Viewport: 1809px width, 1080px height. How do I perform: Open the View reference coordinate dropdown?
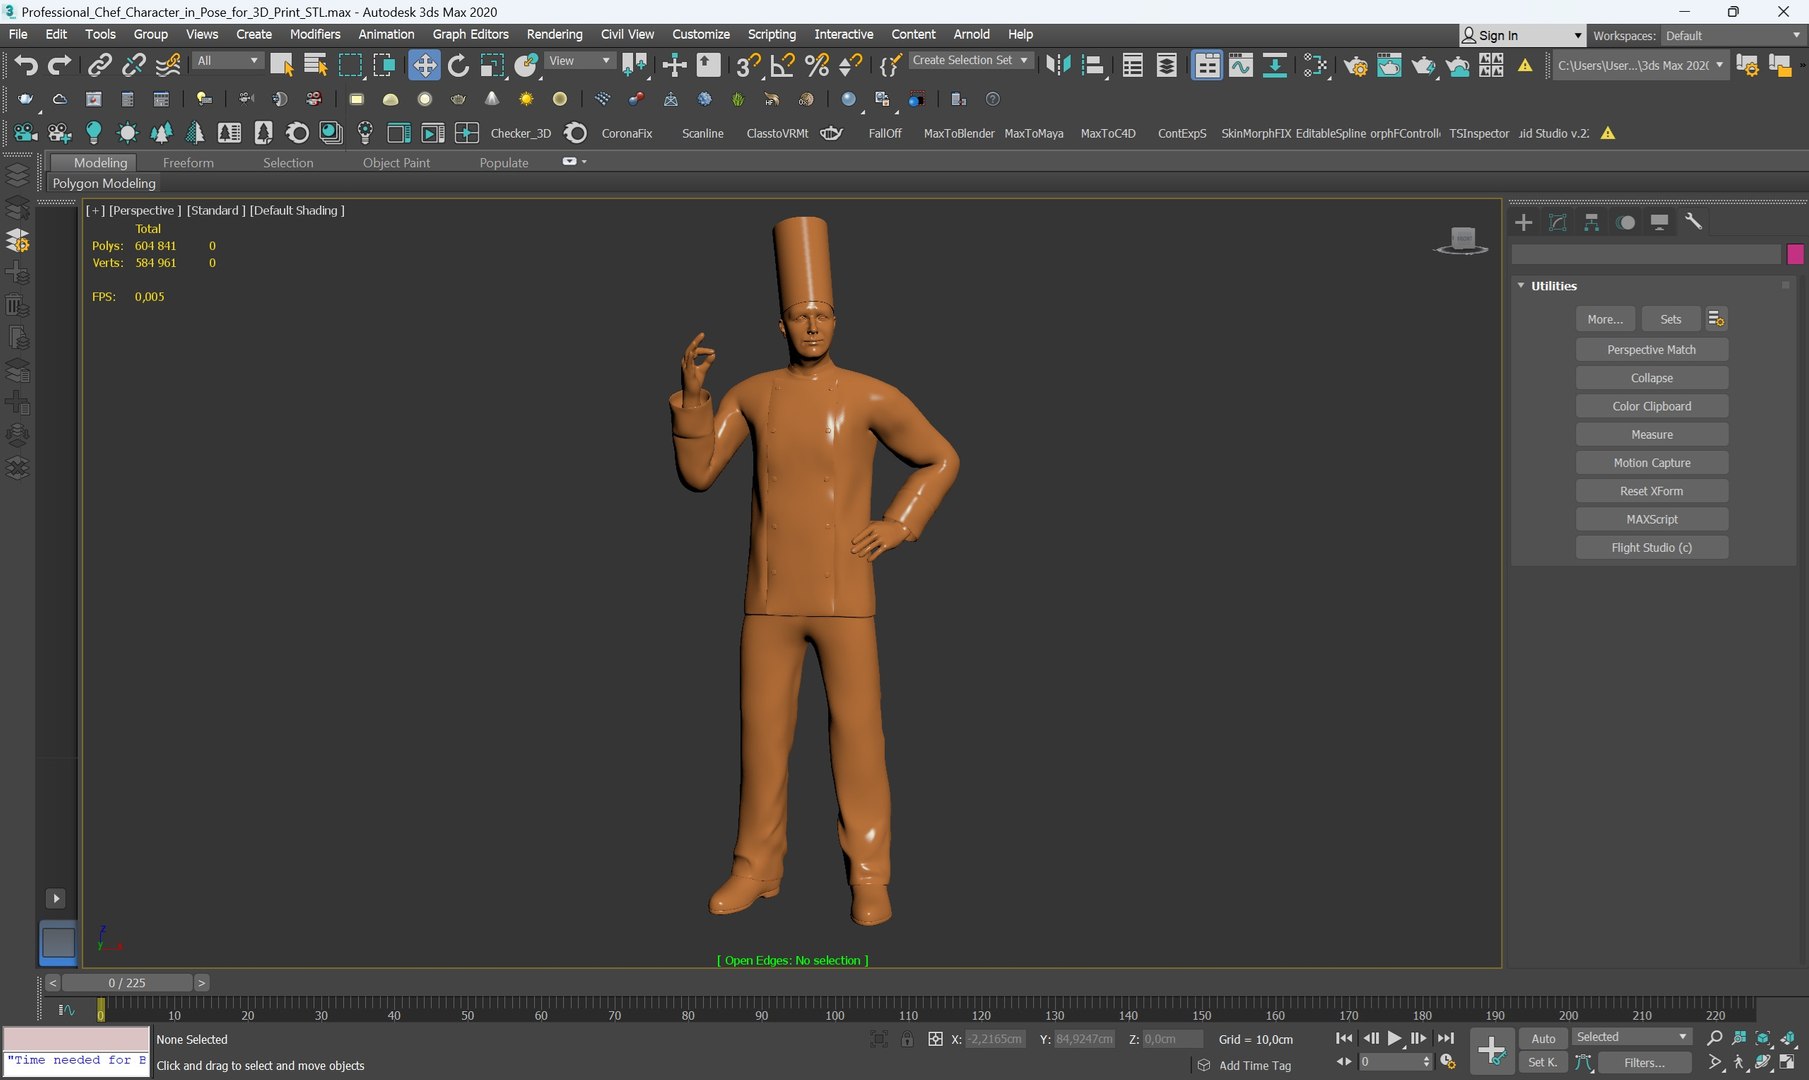(579, 61)
